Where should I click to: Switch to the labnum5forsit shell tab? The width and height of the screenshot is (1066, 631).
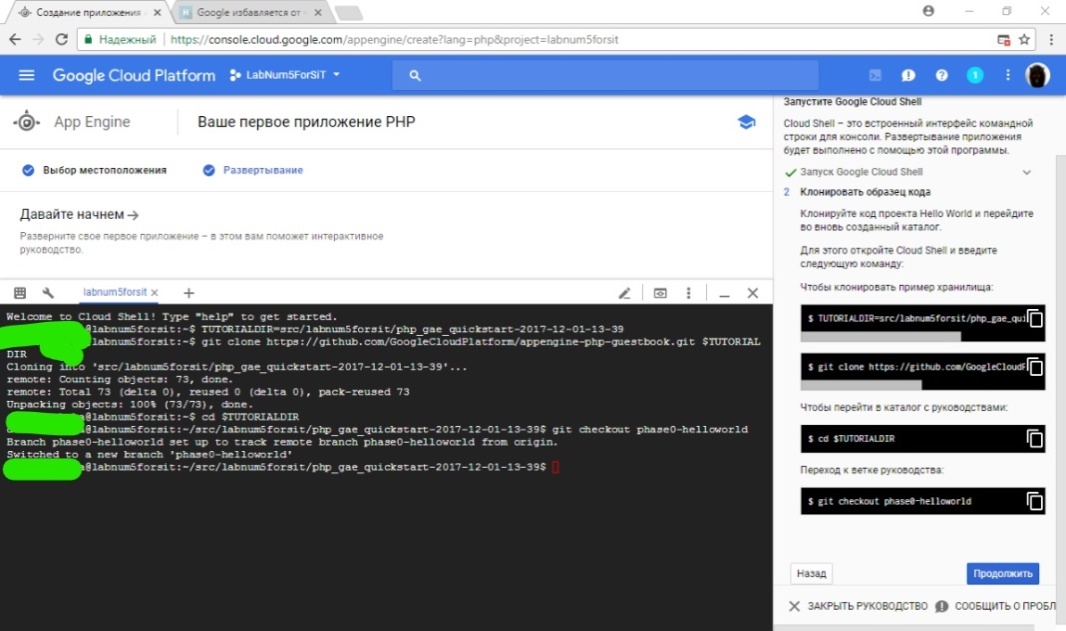click(x=114, y=292)
